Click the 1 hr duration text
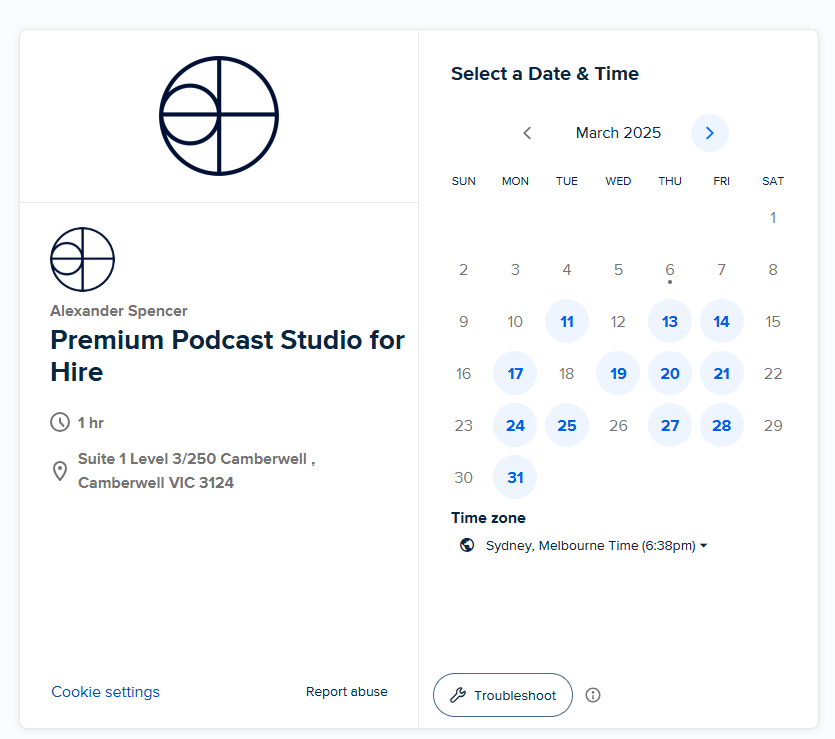The image size is (835, 739). pyautogui.click(x=91, y=423)
